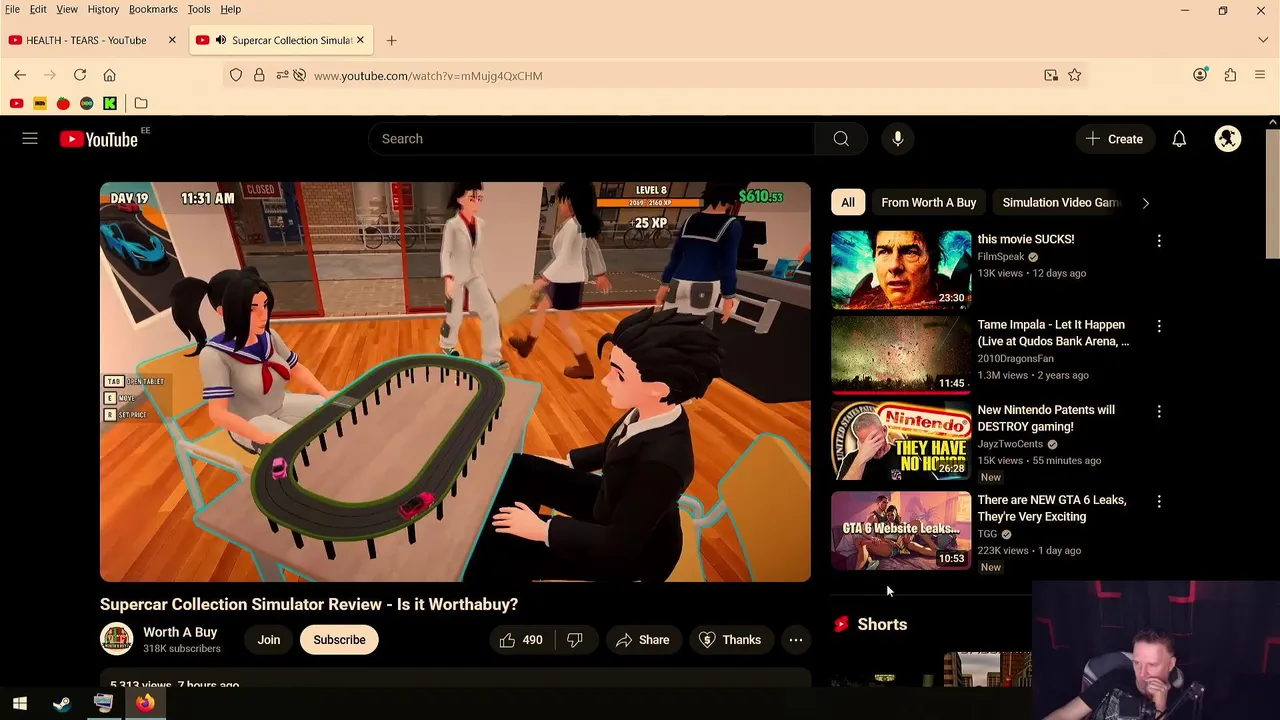Viewport: 1280px width, 720px height.
Task: Click the address bar URL
Action: click(x=428, y=76)
